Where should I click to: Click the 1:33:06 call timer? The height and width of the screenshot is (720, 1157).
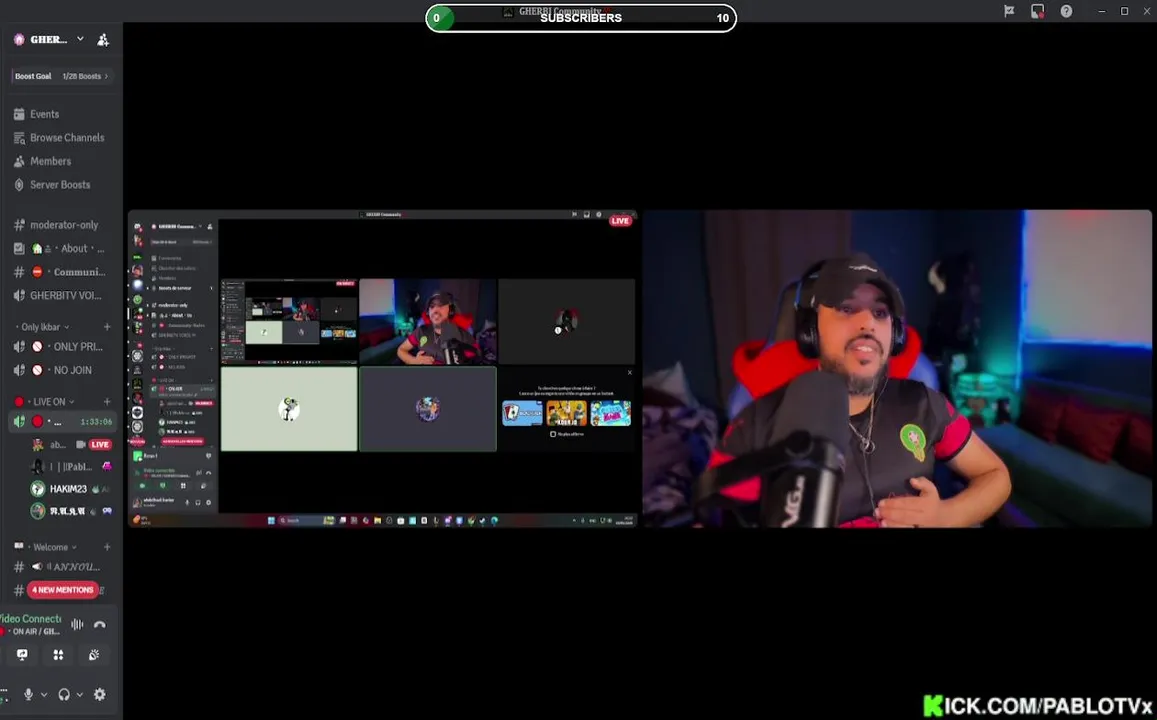96,422
